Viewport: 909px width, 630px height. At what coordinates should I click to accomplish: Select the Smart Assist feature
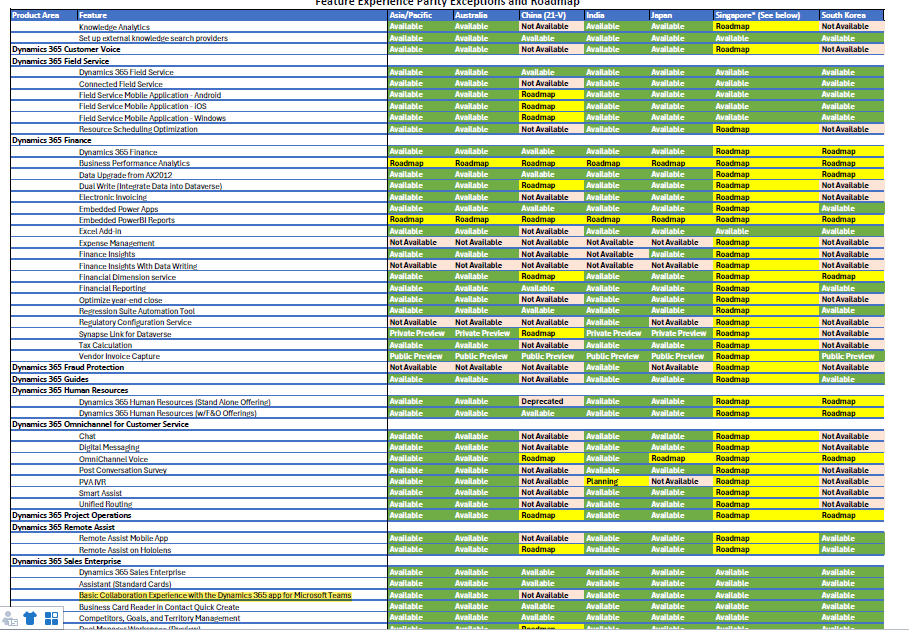click(100, 493)
